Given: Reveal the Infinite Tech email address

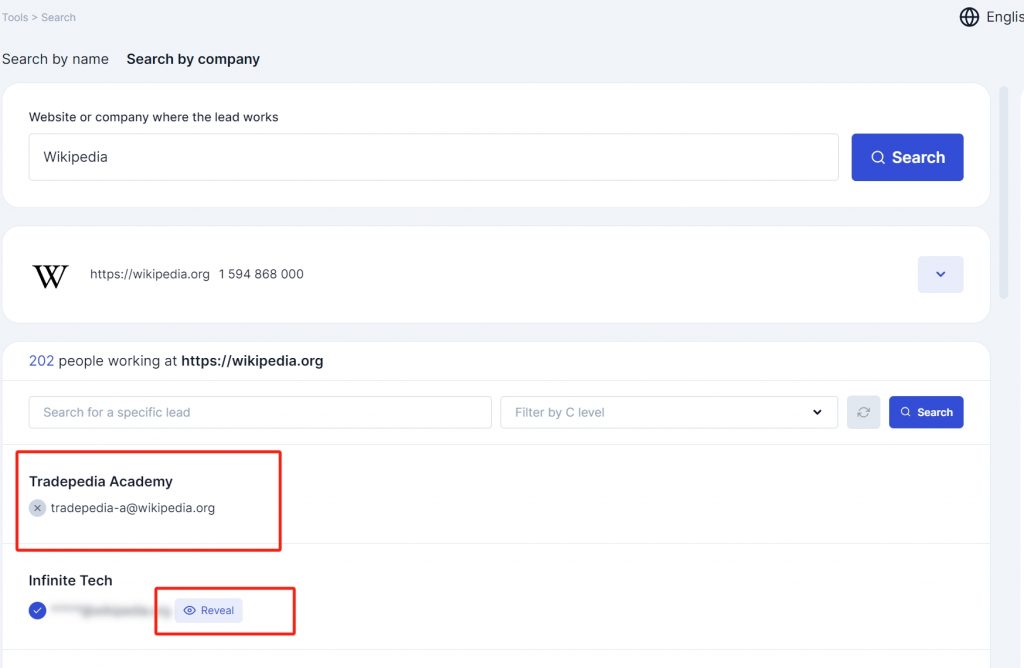Looking at the screenshot, I should point(208,611).
